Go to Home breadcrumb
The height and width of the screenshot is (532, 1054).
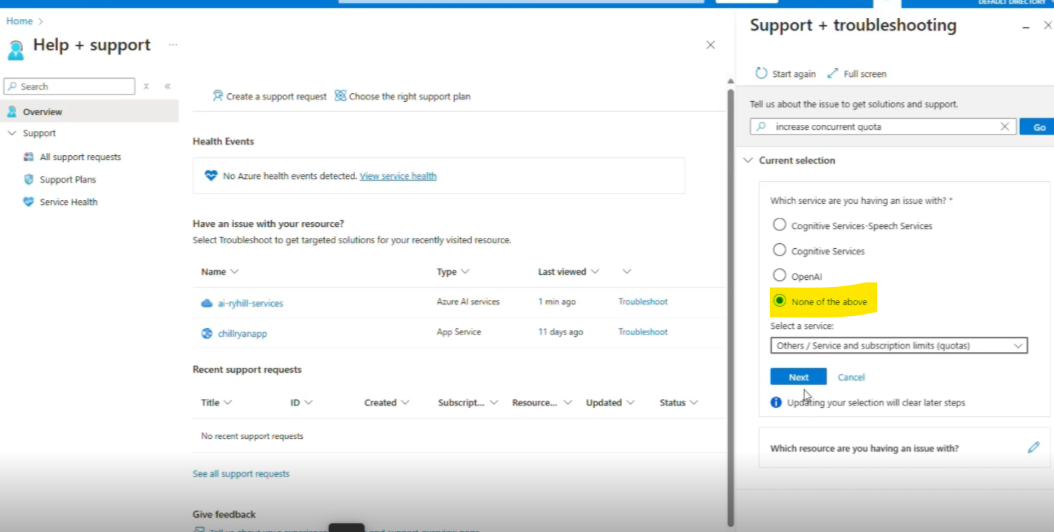tap(19, 21)
